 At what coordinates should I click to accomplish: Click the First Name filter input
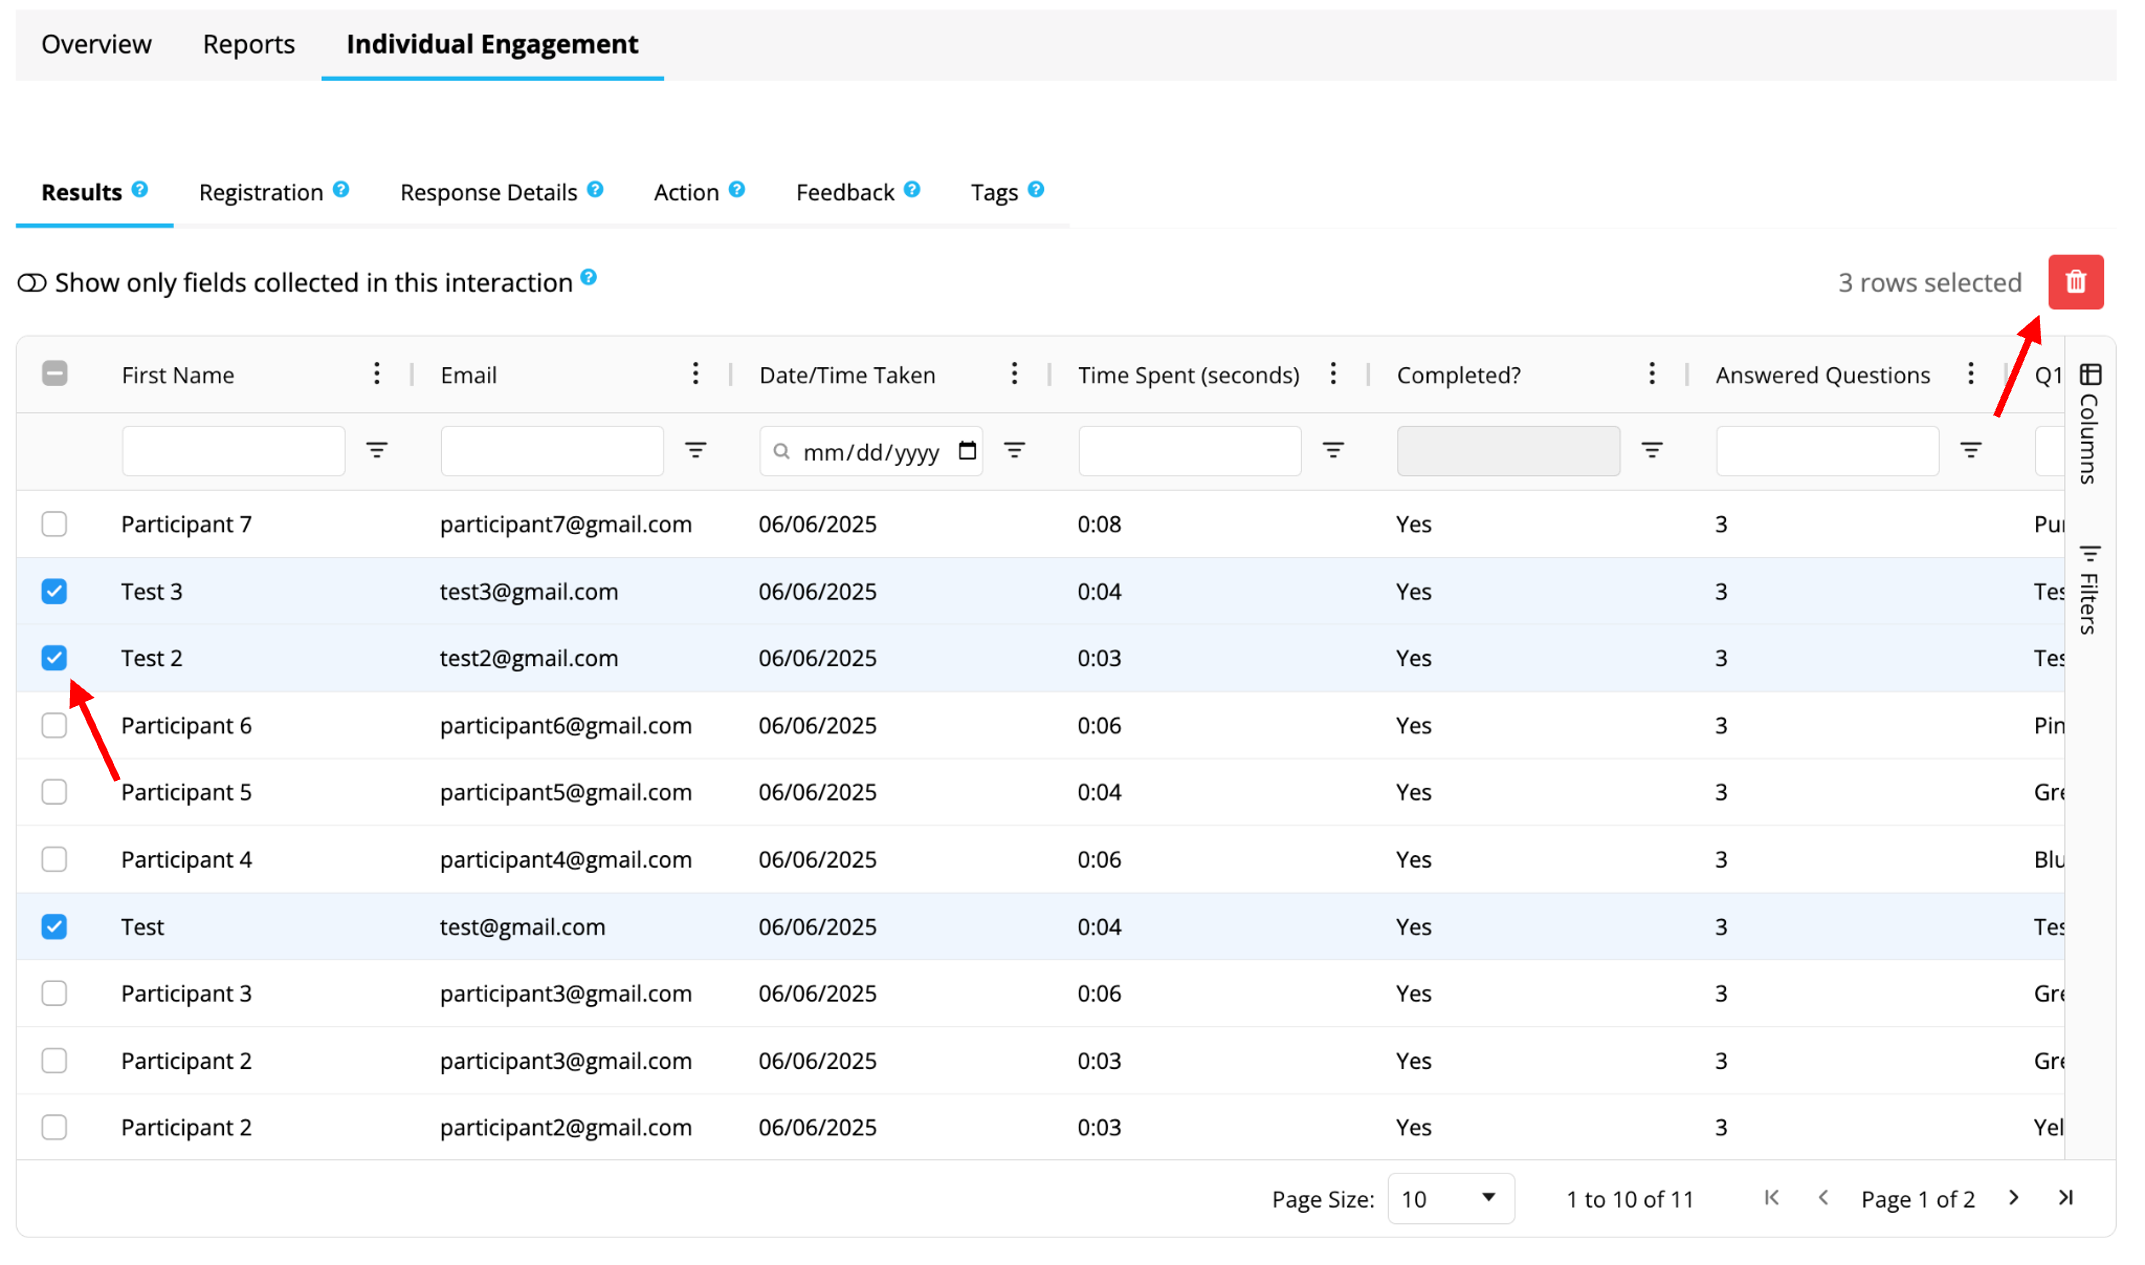click(x=233, y=450)
